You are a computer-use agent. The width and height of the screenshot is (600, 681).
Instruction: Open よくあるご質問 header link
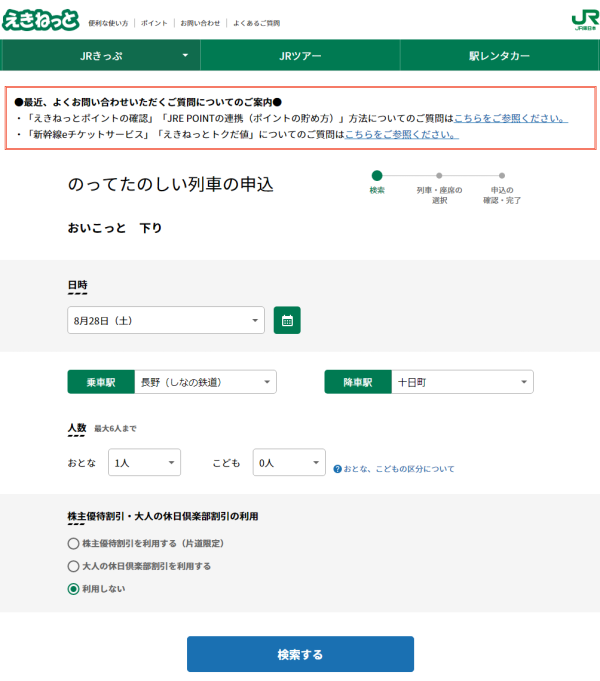[x=256, y=23]
